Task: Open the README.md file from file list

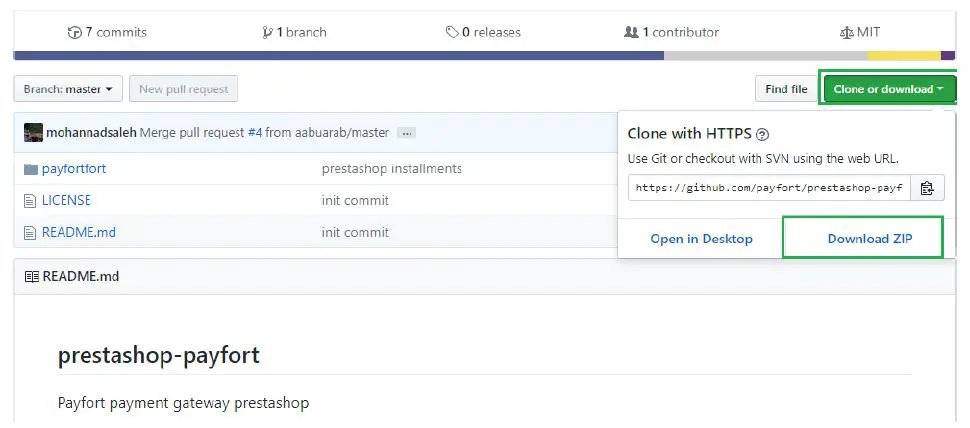Action: (x=79, y=233)
